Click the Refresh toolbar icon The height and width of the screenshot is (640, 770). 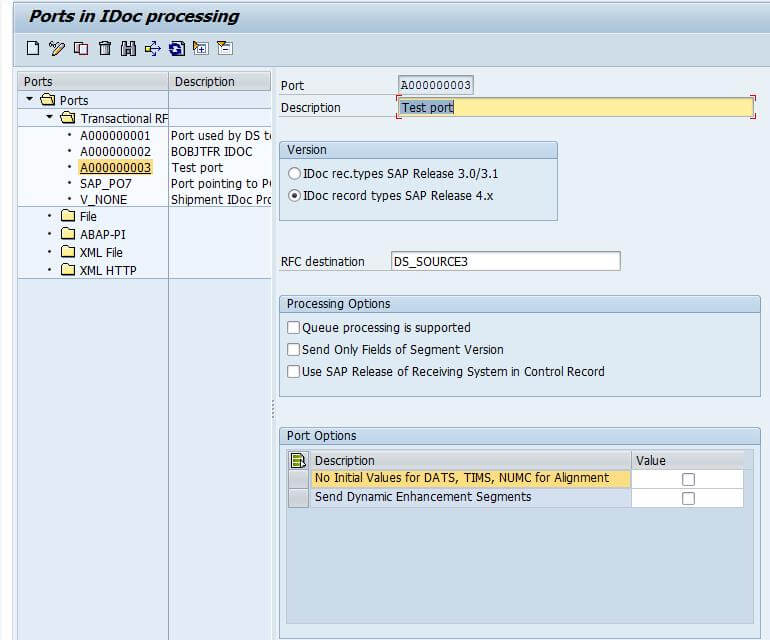[176, 48]
